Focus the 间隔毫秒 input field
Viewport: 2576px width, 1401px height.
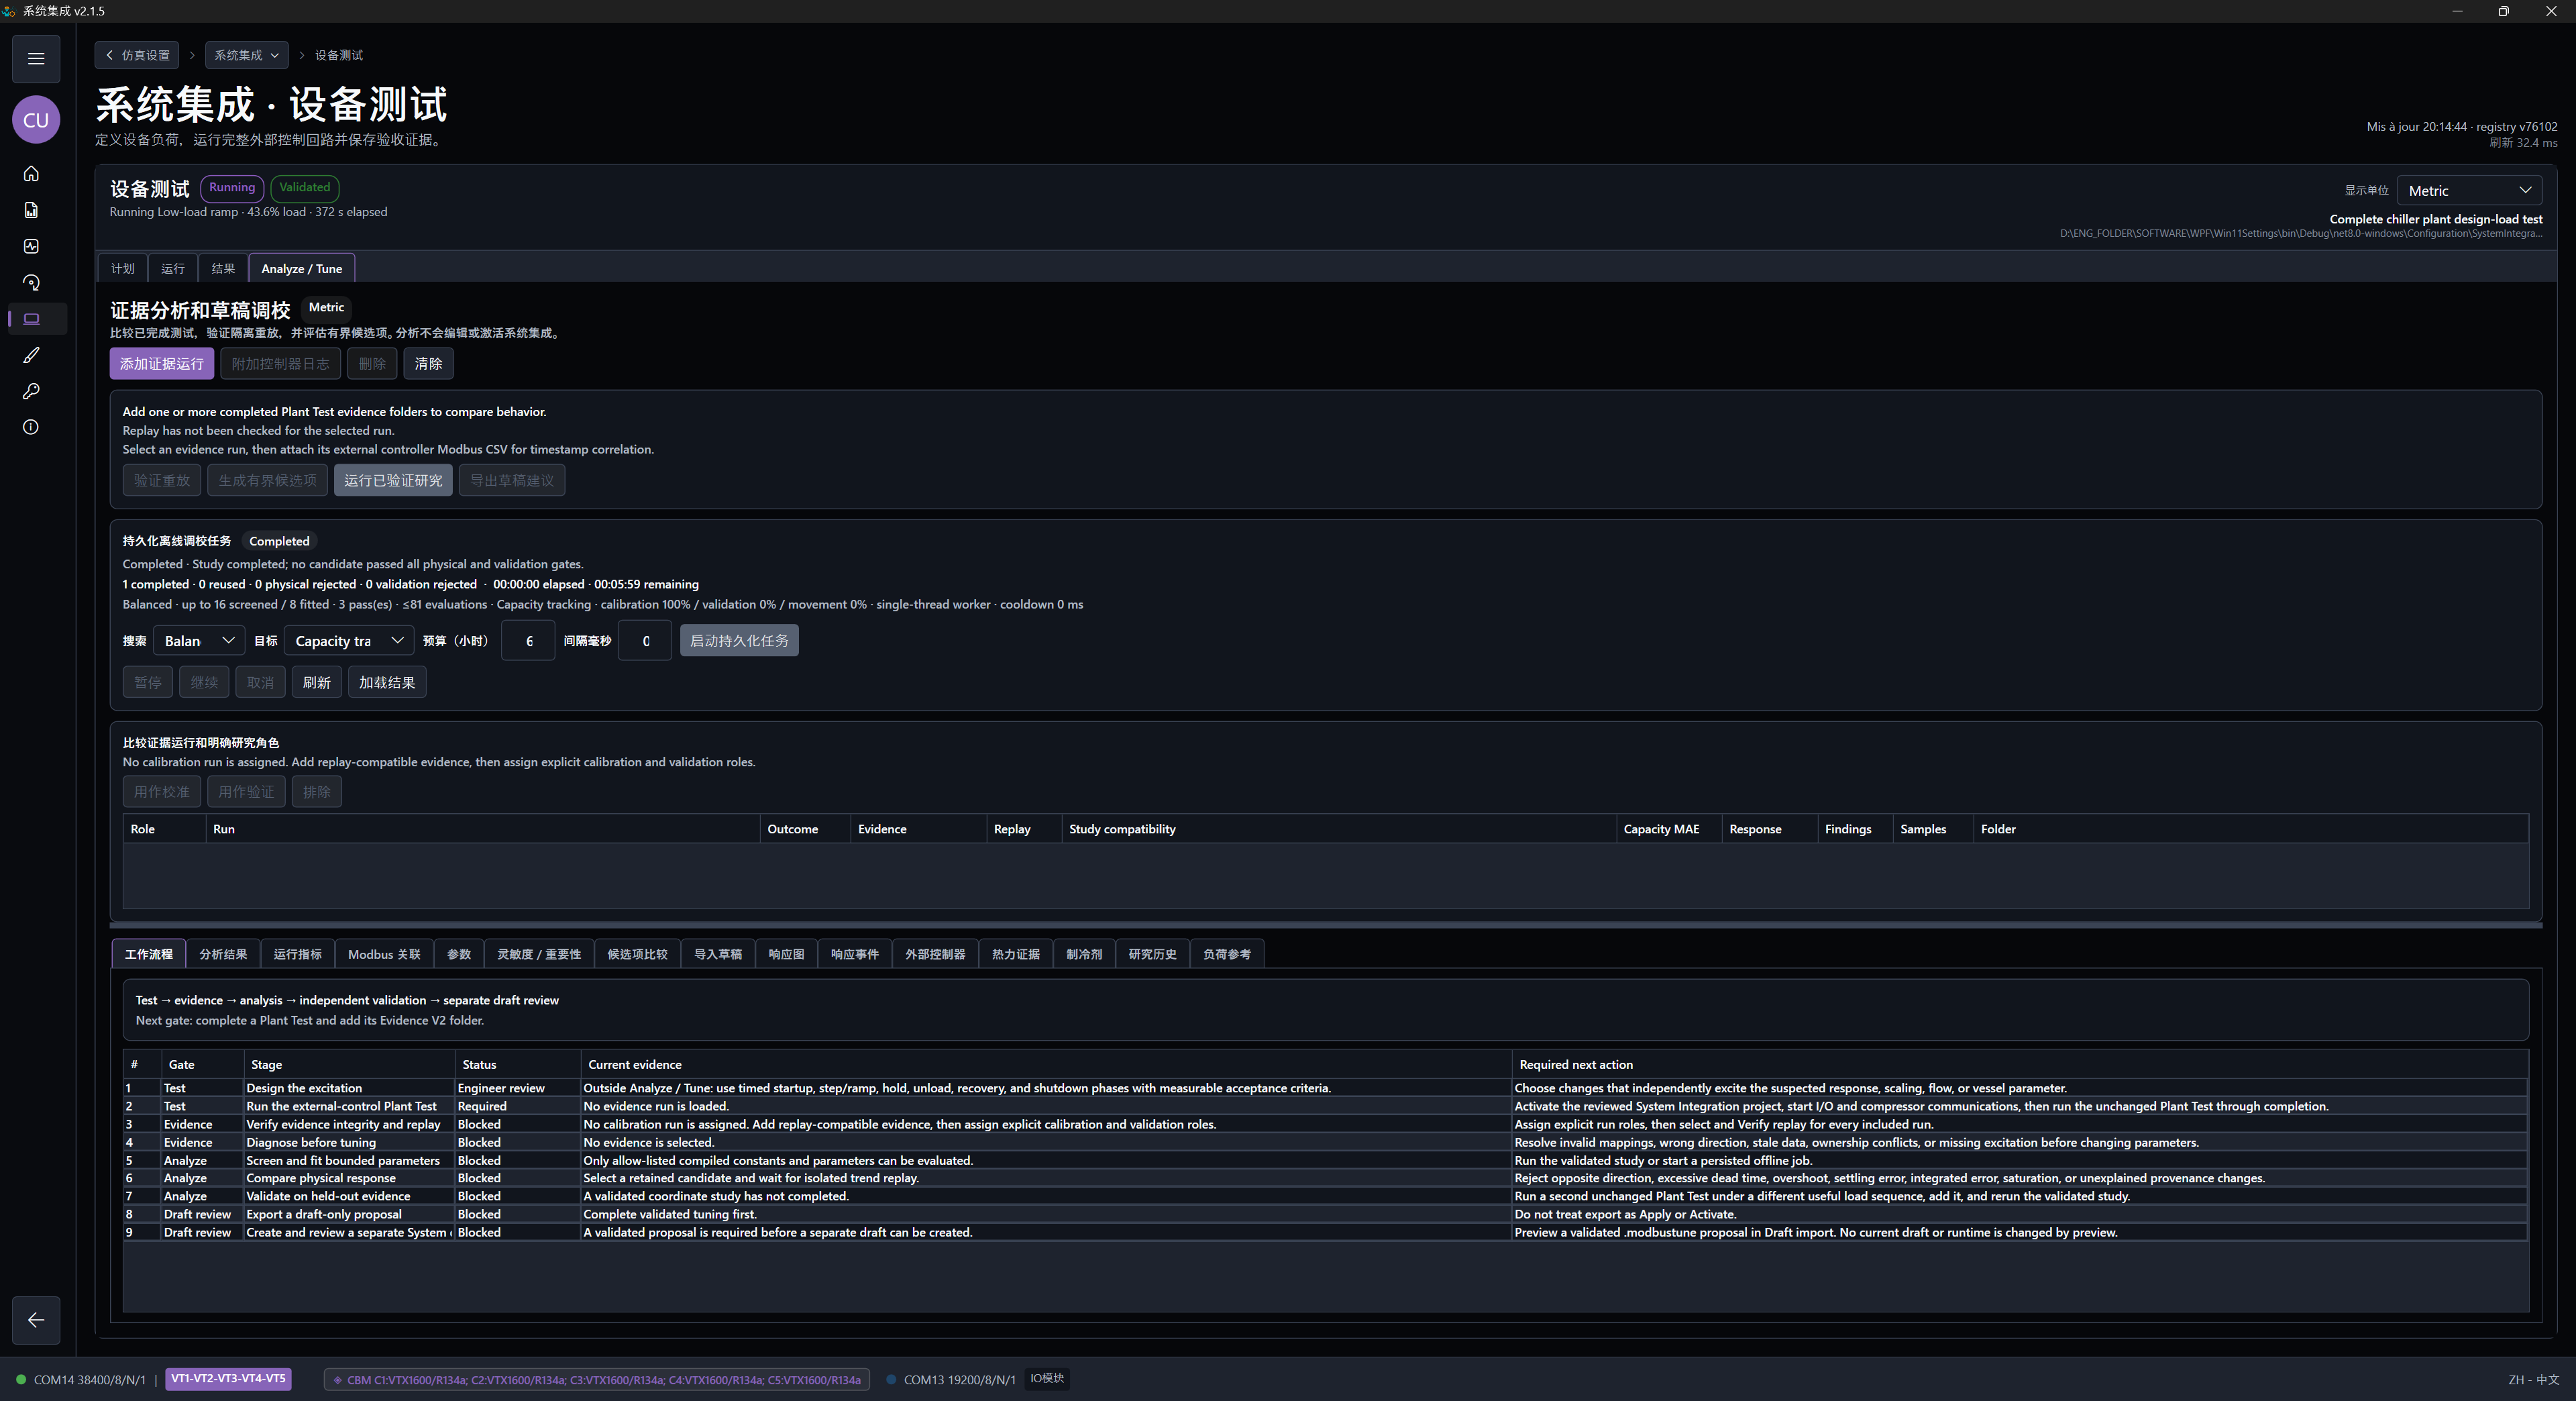point(645,640)
